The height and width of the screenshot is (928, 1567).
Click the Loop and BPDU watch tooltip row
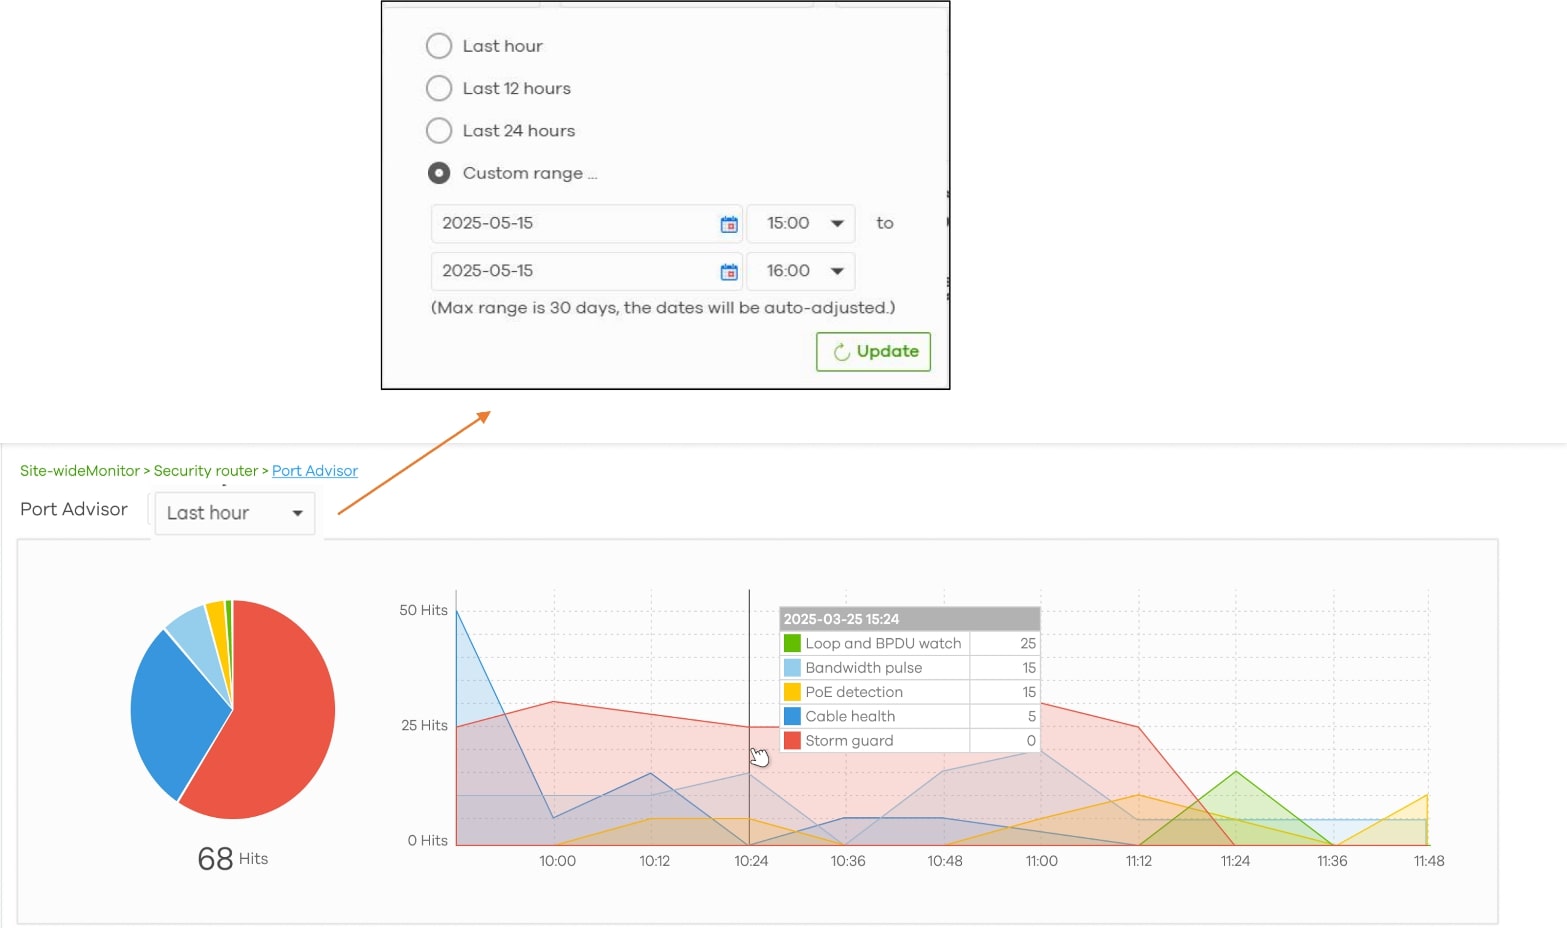tap(910, 643)
